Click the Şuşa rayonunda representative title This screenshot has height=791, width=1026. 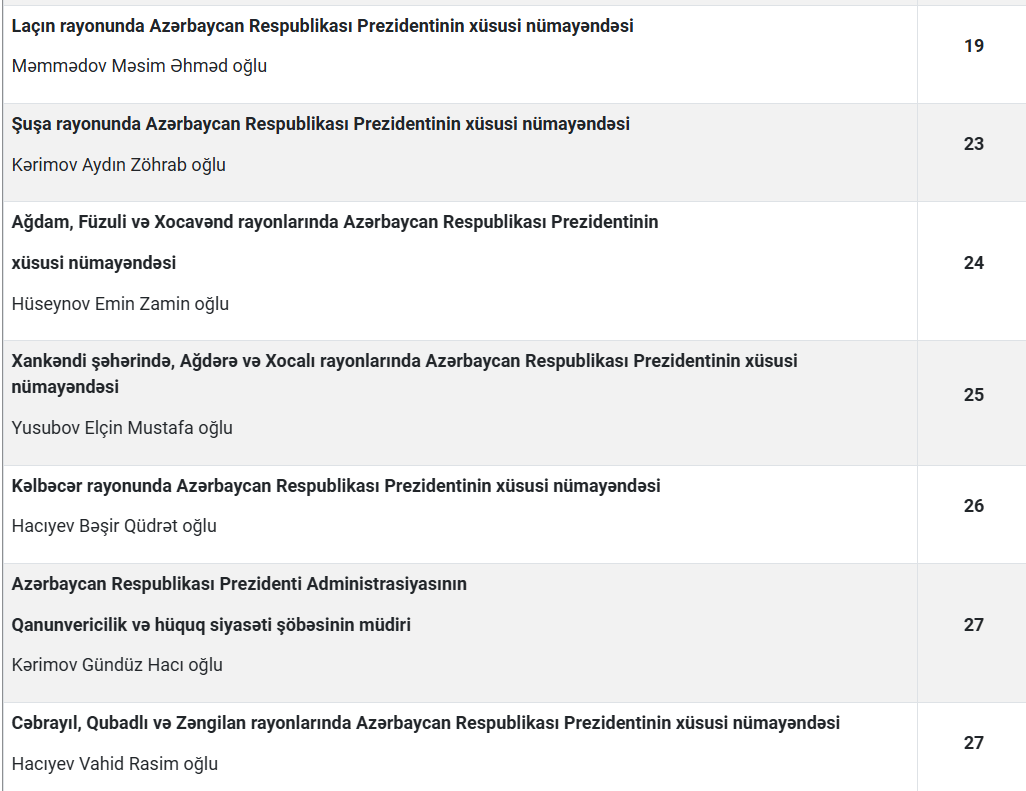coord(320,124)
